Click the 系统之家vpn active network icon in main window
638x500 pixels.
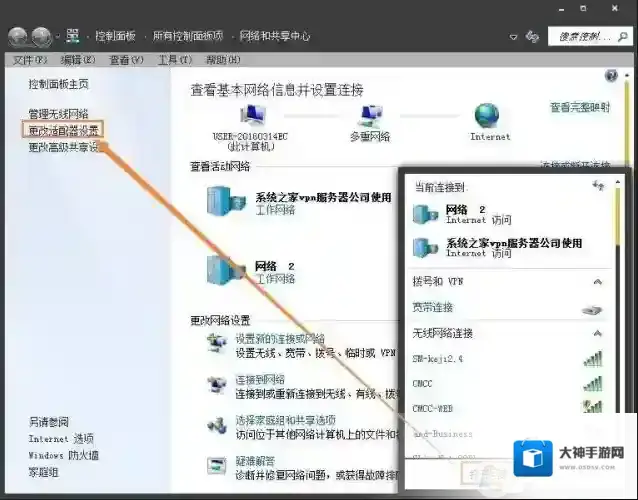tap(226, 201)
